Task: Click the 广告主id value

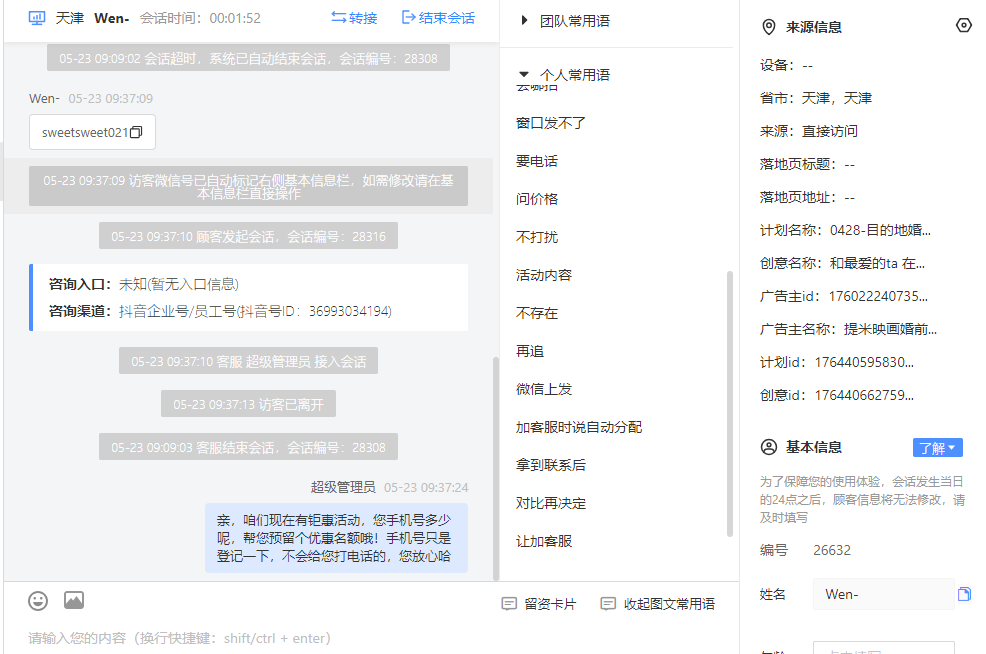Action: coord(878,296)
